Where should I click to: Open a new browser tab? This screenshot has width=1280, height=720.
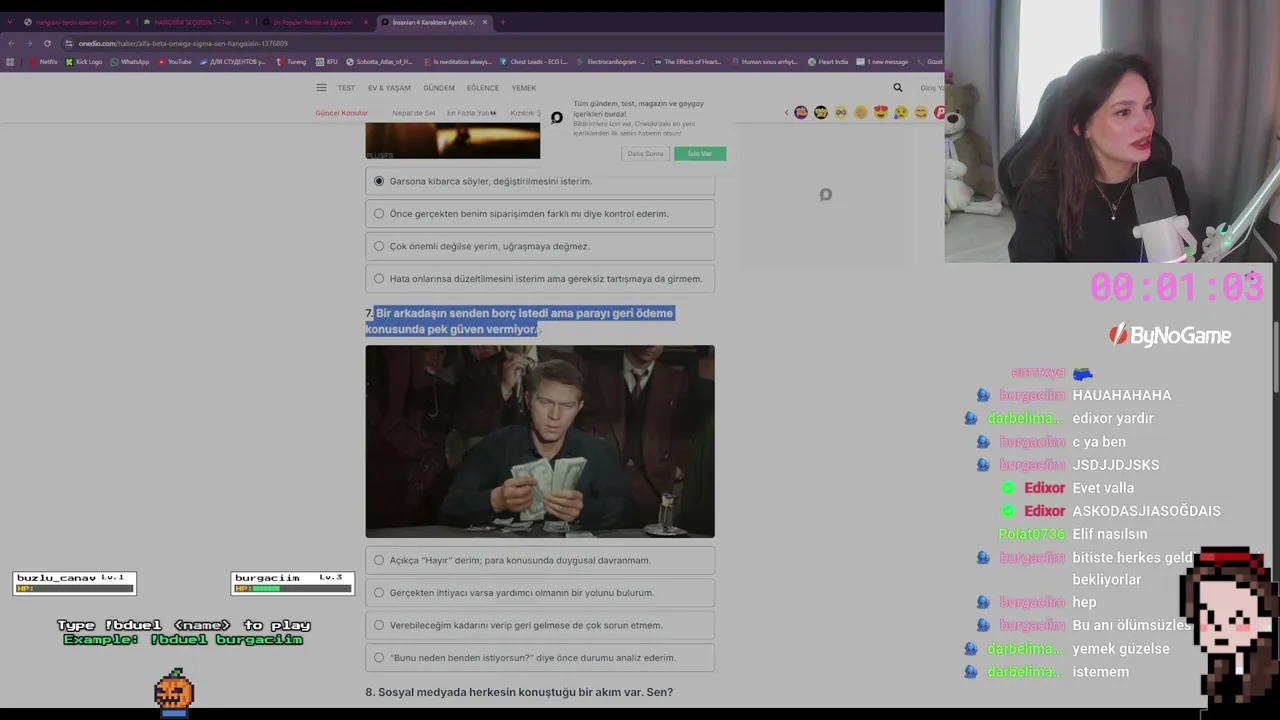(x=502, y=22)
